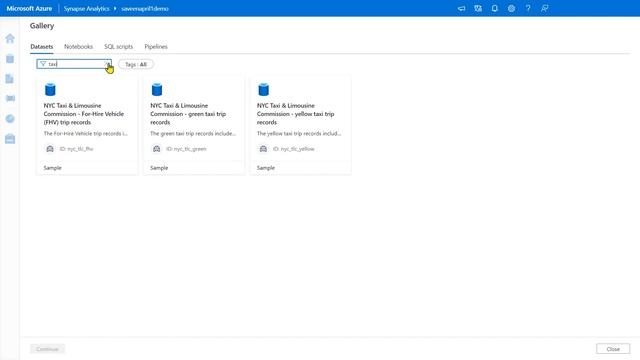
Task: Click the Close button
Action: point(613,349)
